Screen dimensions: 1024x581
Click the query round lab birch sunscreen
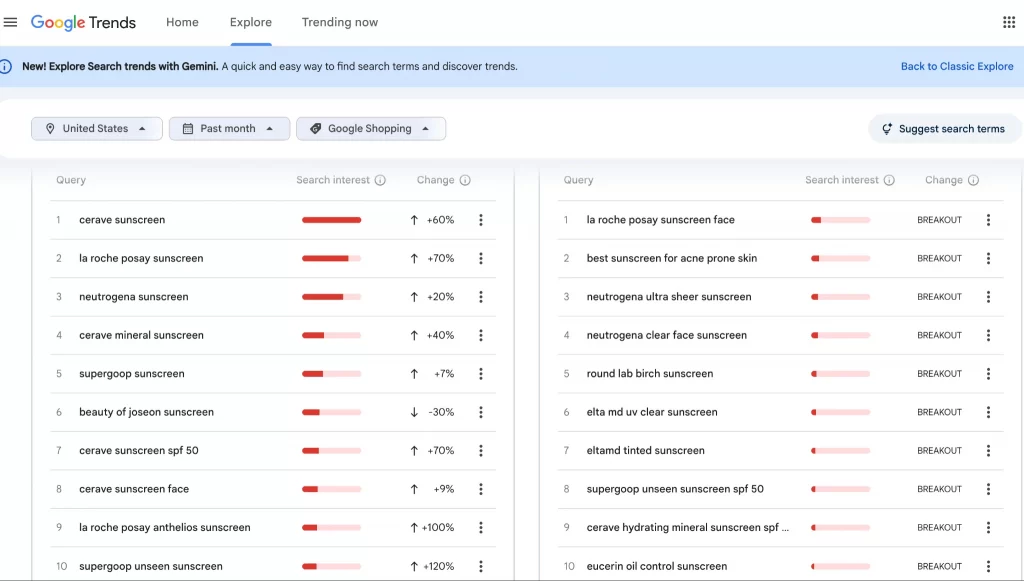(650, 374)
